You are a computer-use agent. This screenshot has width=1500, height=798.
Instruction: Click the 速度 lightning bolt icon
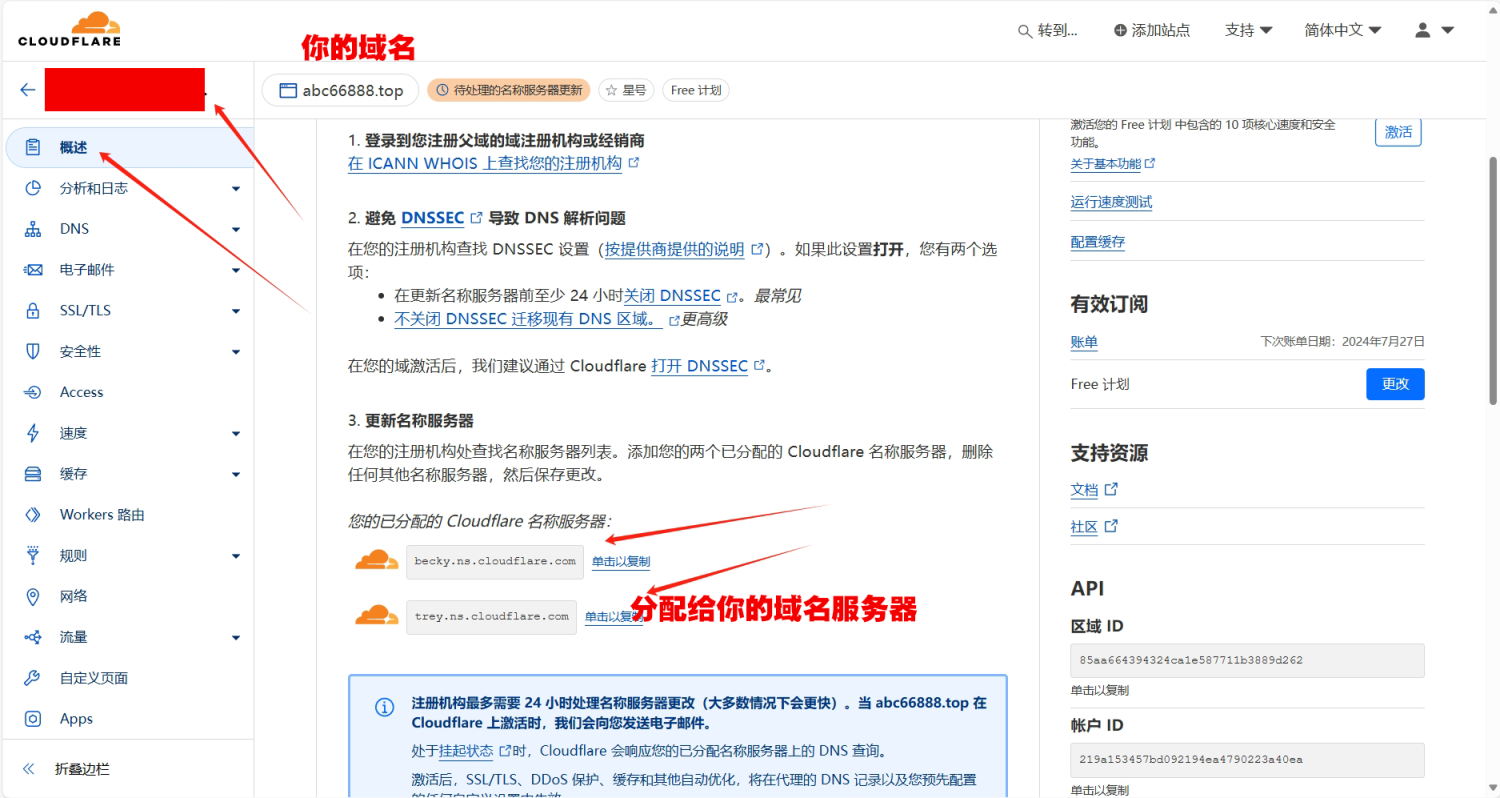click(x=33, y=433)
